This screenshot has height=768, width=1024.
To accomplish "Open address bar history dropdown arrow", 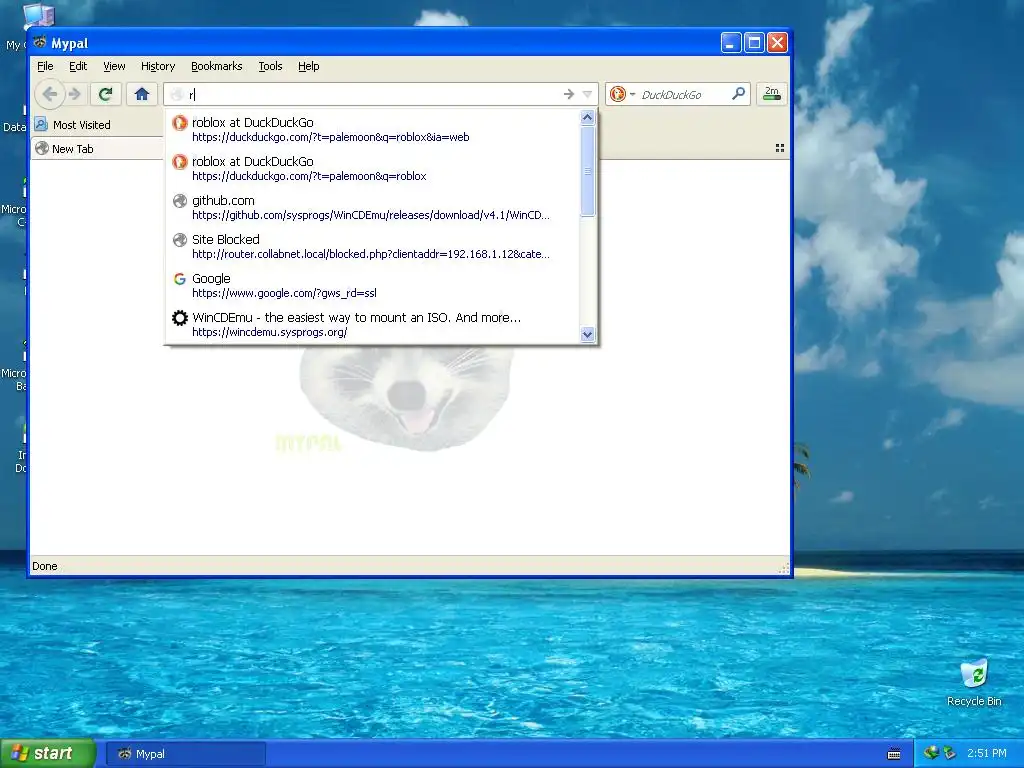I will click(x=587, y=95).
